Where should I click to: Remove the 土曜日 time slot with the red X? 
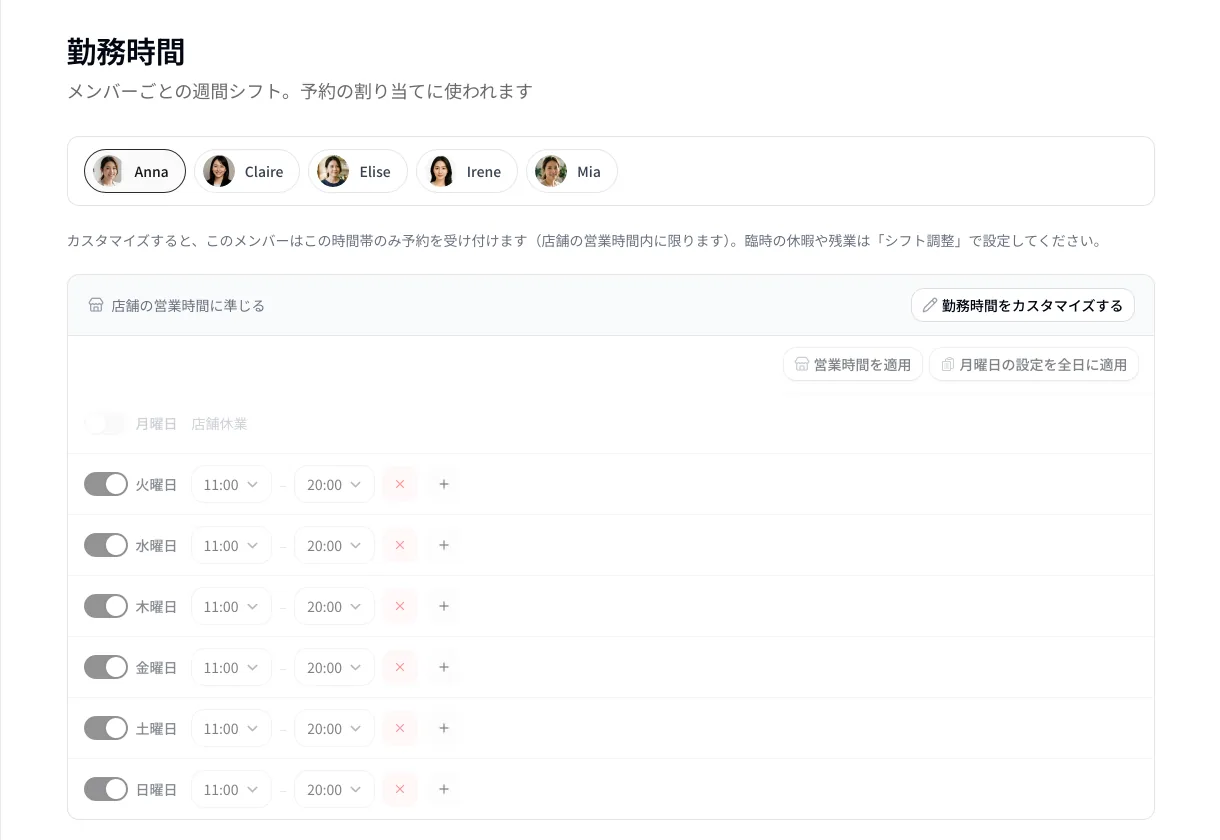pos(400,728)
